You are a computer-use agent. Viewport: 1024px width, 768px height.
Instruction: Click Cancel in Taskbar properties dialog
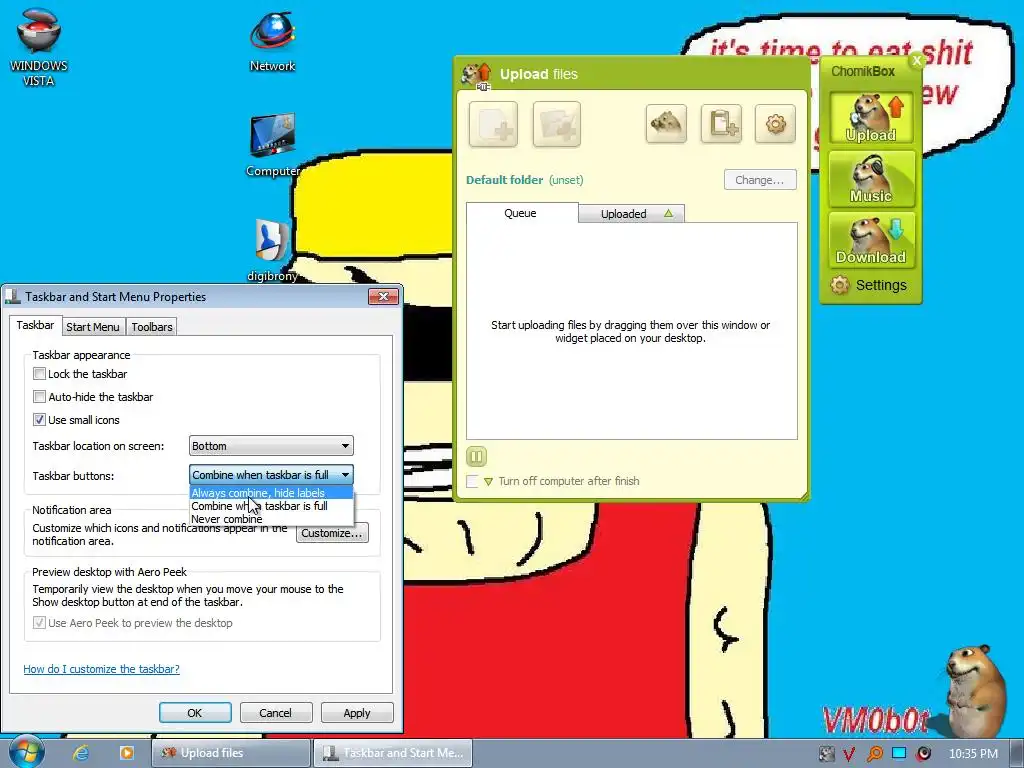click(276, 713)
